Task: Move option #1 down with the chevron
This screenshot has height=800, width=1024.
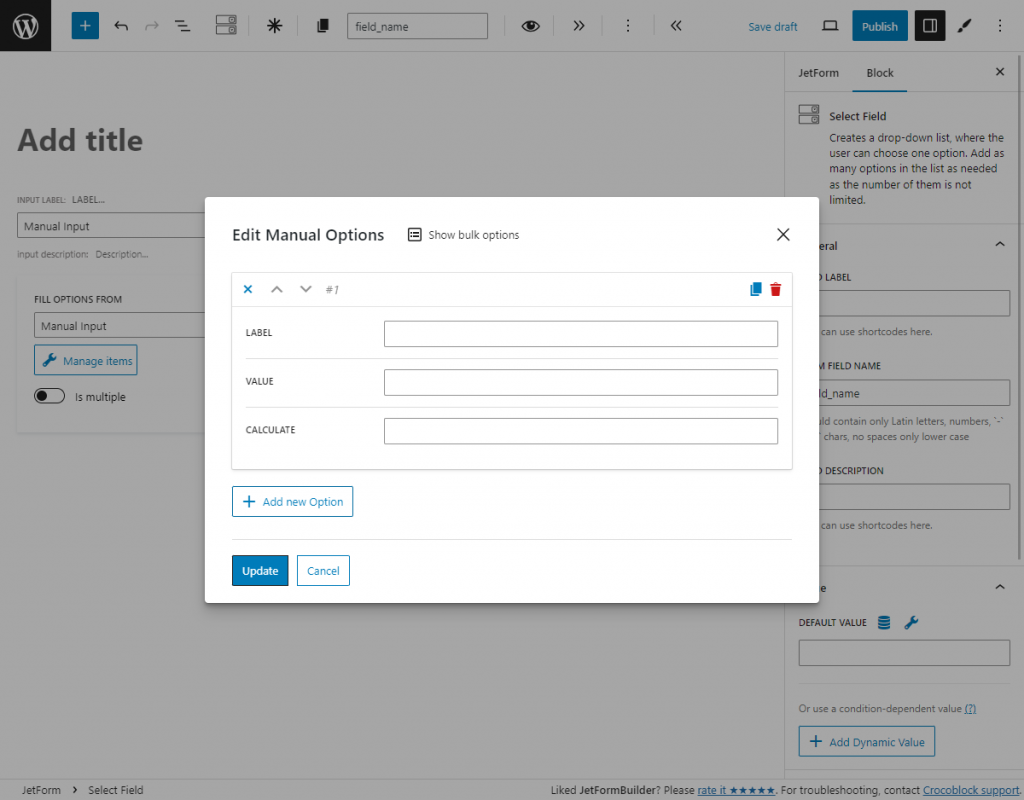Action: [x=306, y=289]
